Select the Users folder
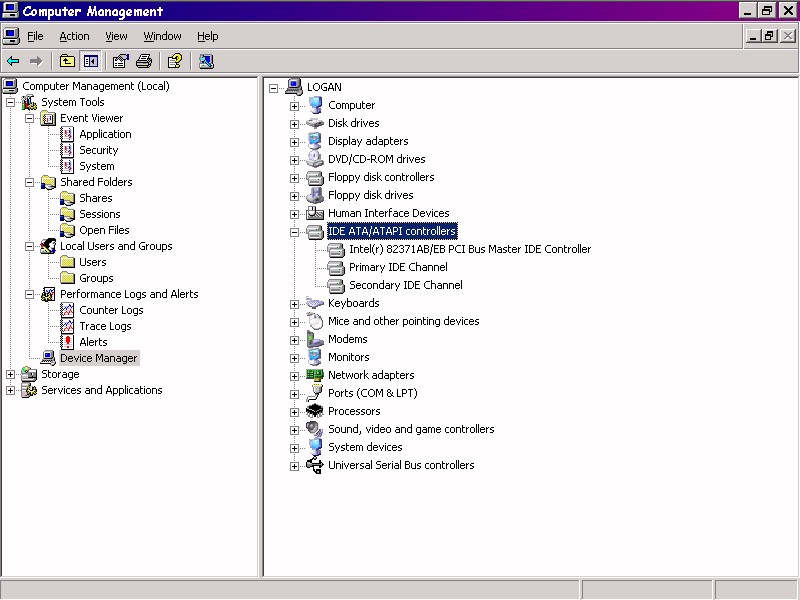The width and height of the screenshot is (800, 600). [x=92, y=262]
